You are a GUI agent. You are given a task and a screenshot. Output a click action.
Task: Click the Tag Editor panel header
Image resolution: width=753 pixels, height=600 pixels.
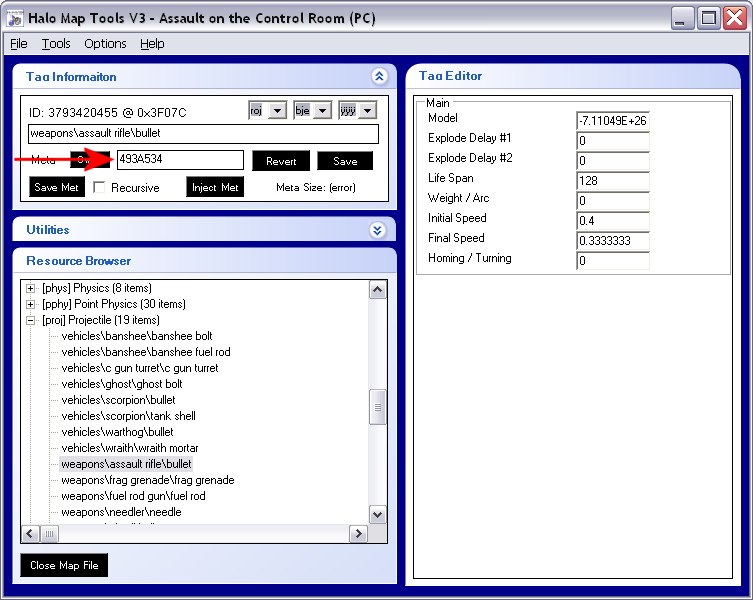point(573,76)
